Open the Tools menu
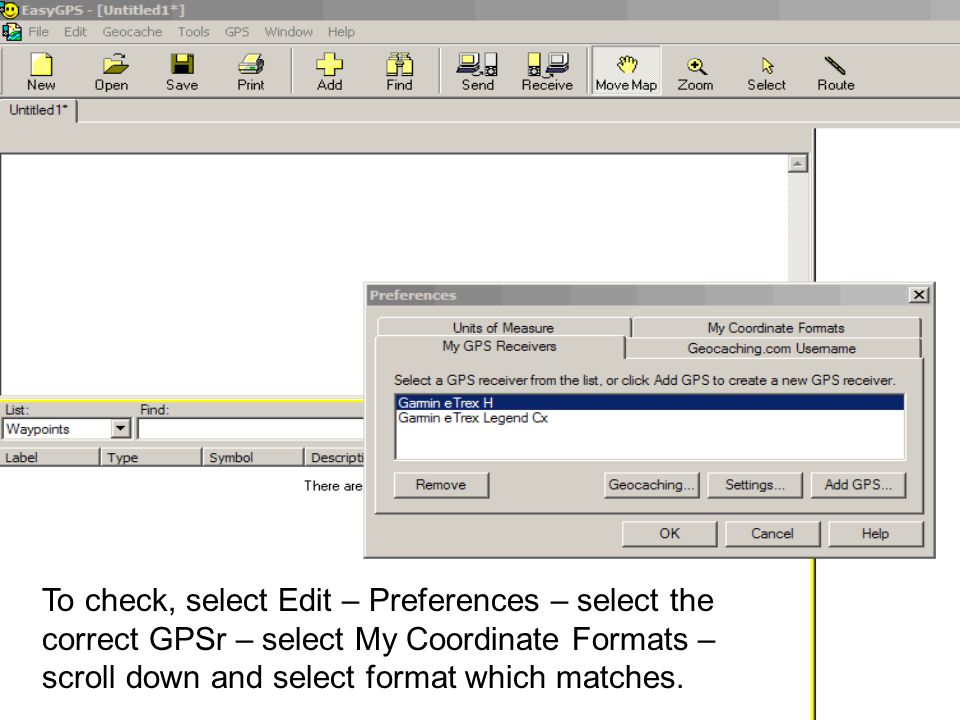 pyautogui.click(x=193, y=32)
